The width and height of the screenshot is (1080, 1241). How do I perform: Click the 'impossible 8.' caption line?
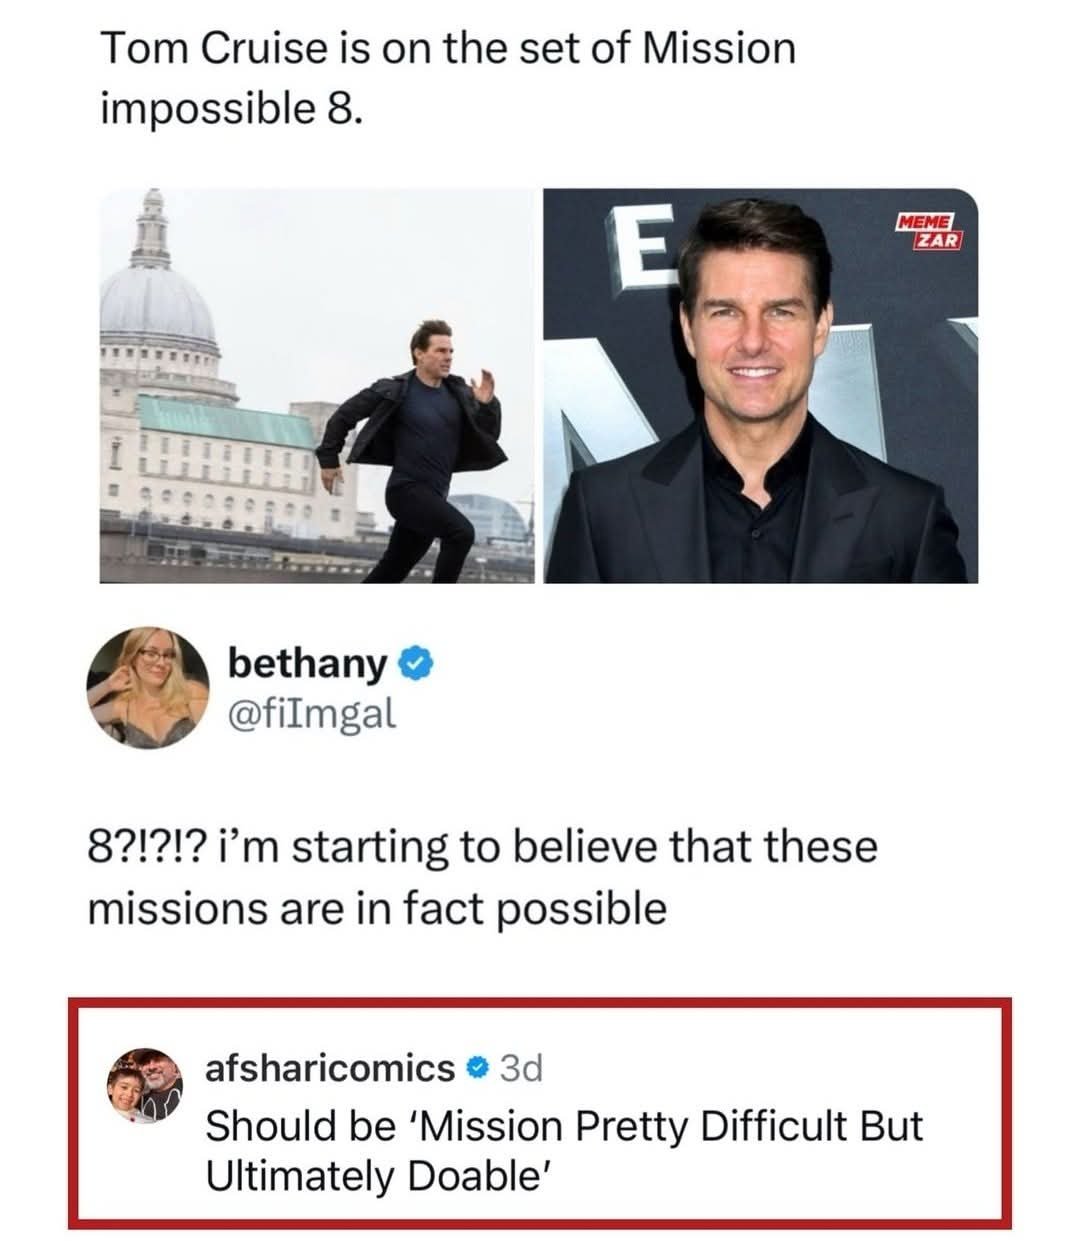point(228,110)
